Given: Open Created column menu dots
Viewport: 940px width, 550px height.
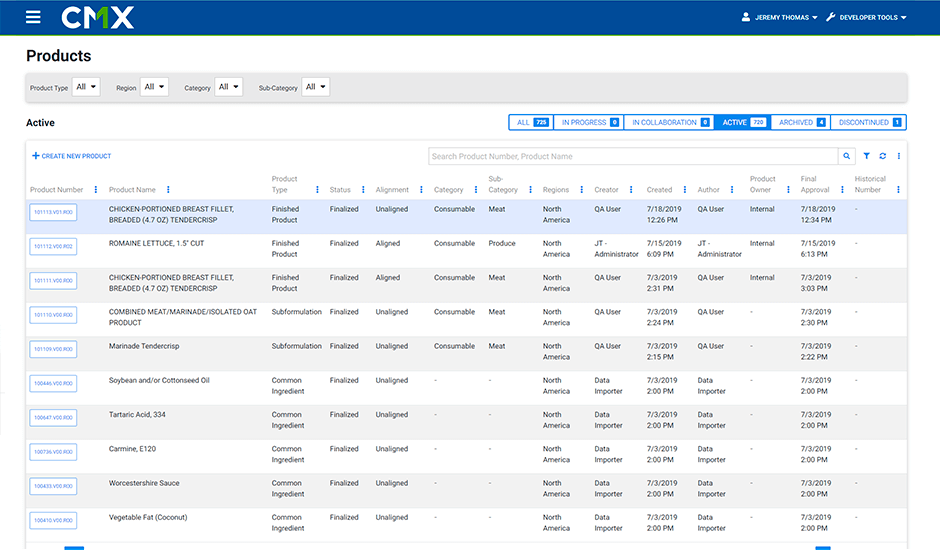Looking at the screenshot, I should (685, 190).
